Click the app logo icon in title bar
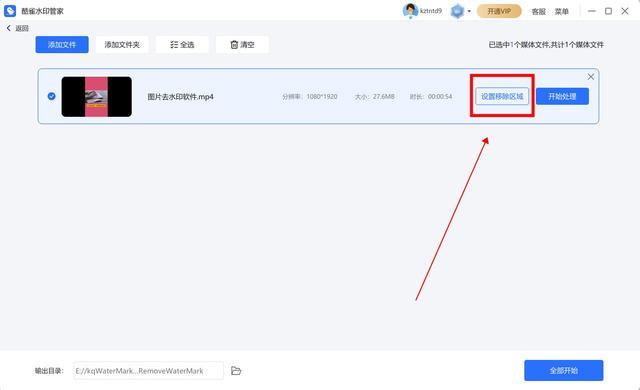This screenshot has width=640, height=390. point(9,11)
